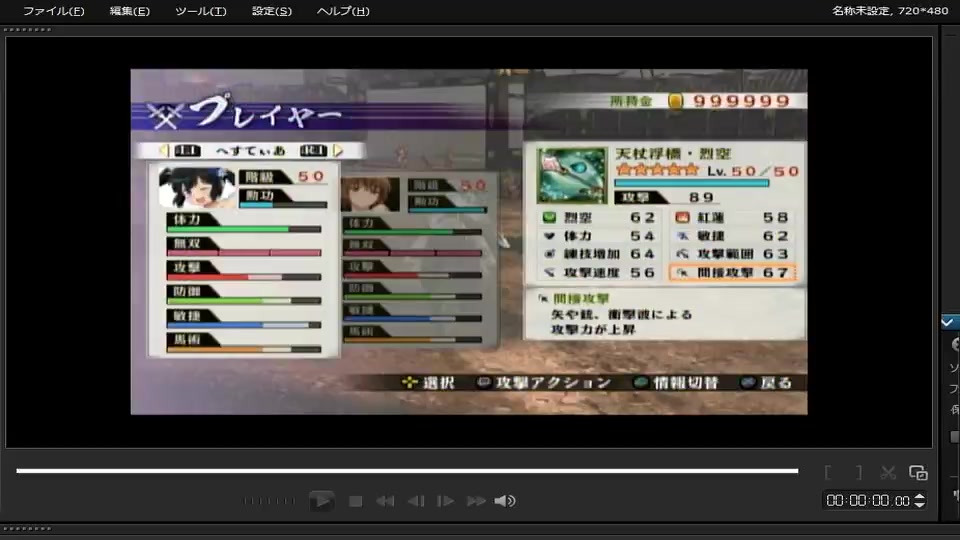Viewport: 960px width, 540px height.
Task: Click the 情報切替 prompt in the preview
Action: (x=677, y=383)
